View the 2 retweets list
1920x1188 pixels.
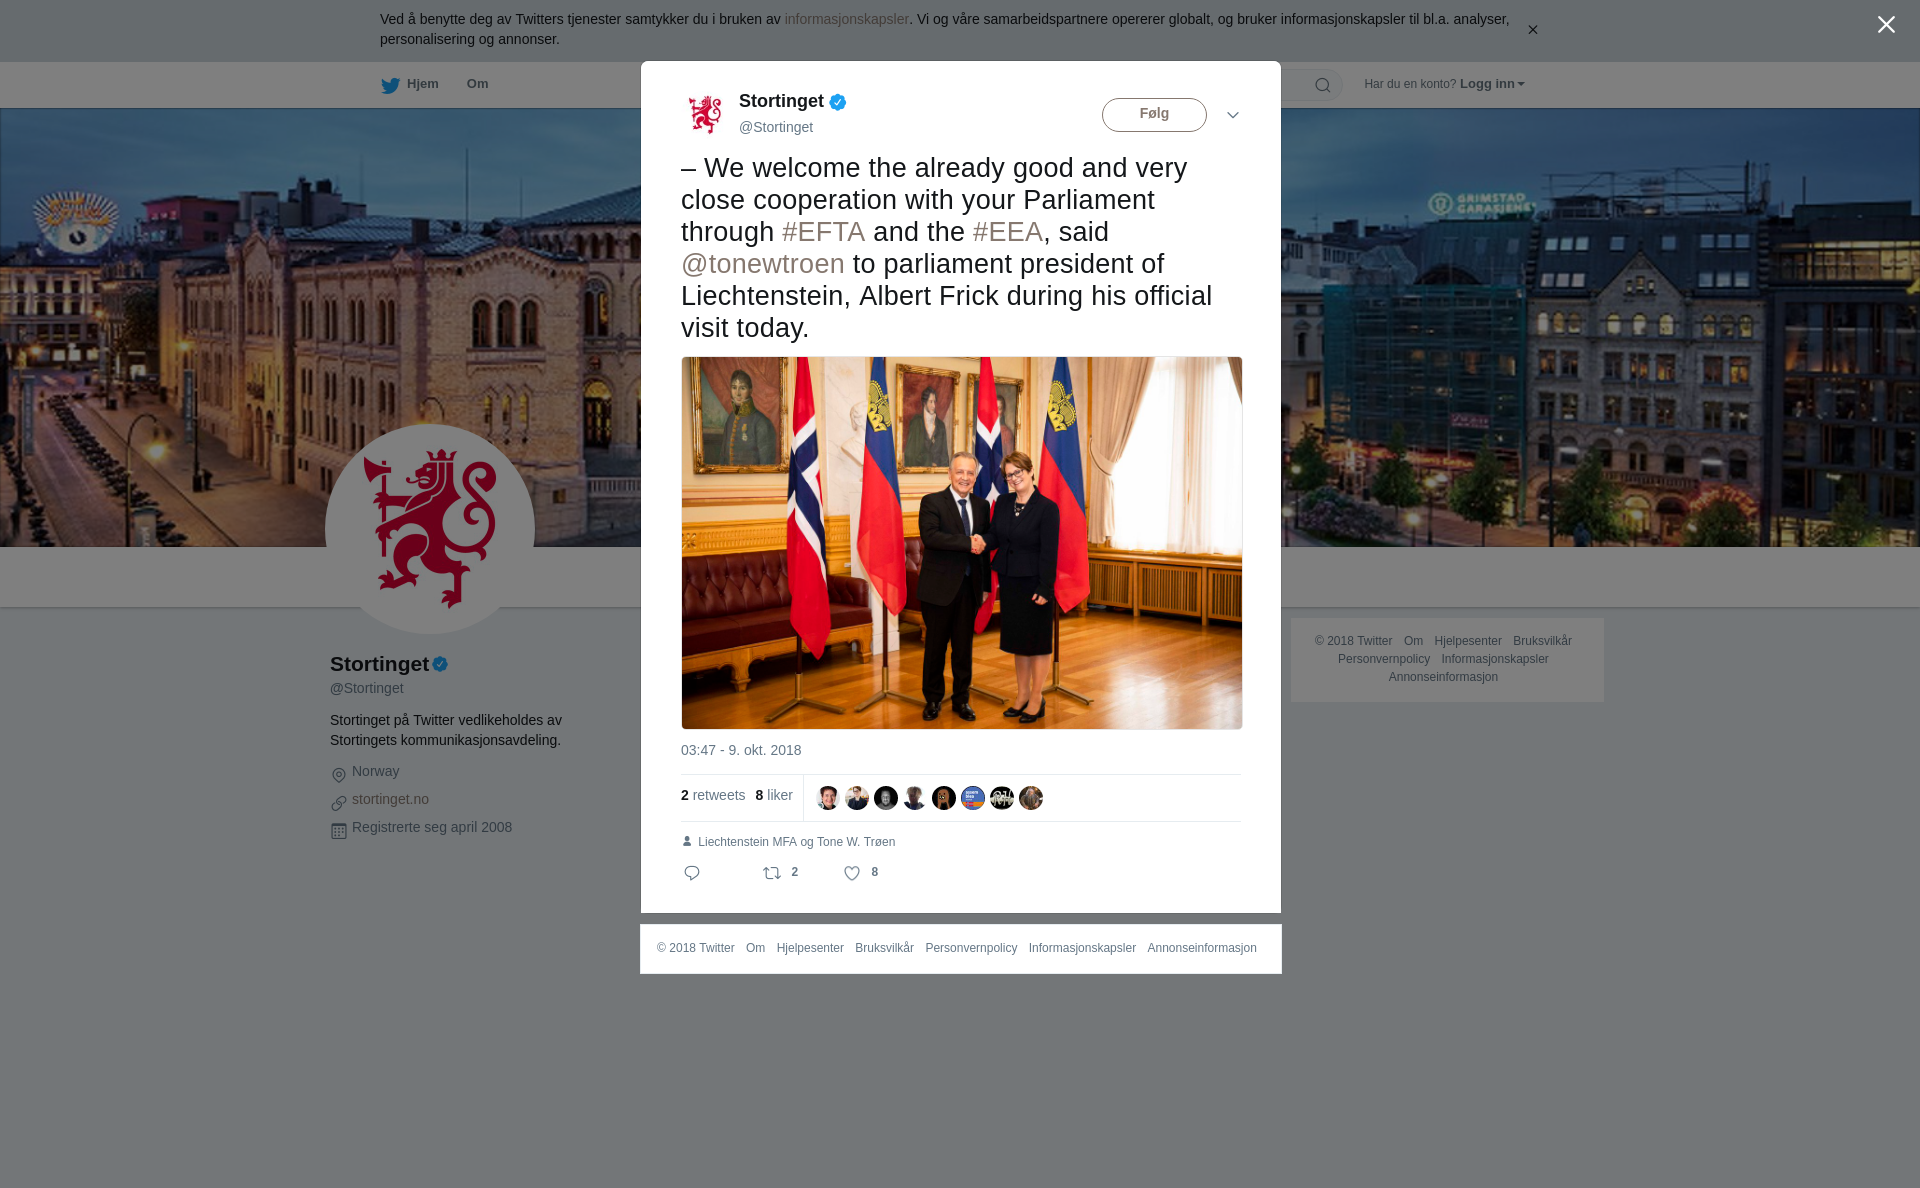pyautogui.click(x=713, y=795)
